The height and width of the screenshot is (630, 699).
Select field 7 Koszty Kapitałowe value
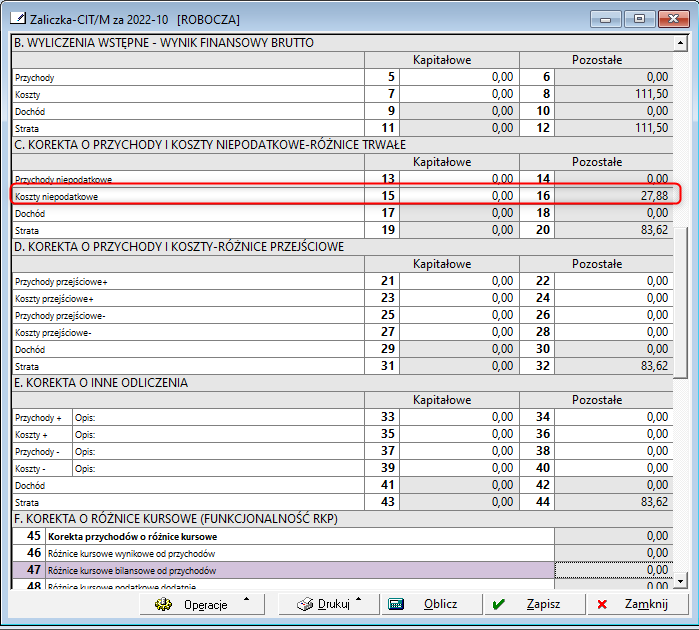point(459,94)
